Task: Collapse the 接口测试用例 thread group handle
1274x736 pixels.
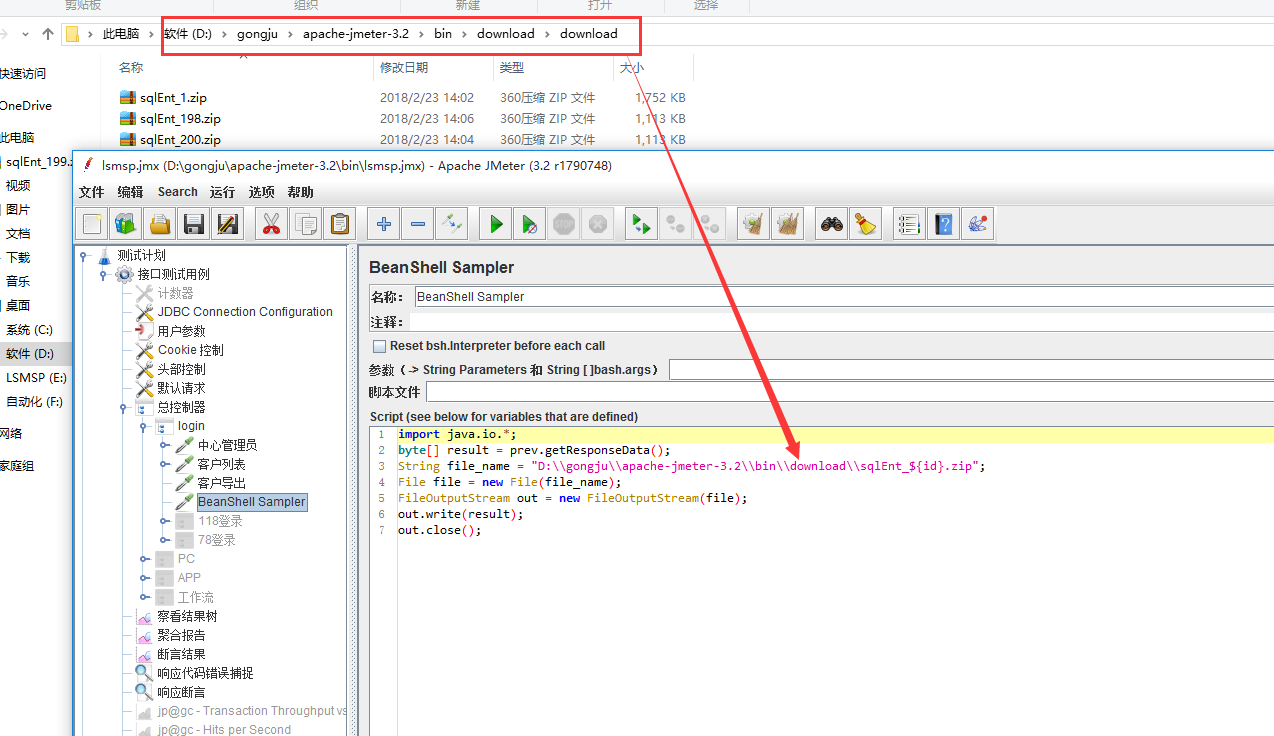Action: 103,274
